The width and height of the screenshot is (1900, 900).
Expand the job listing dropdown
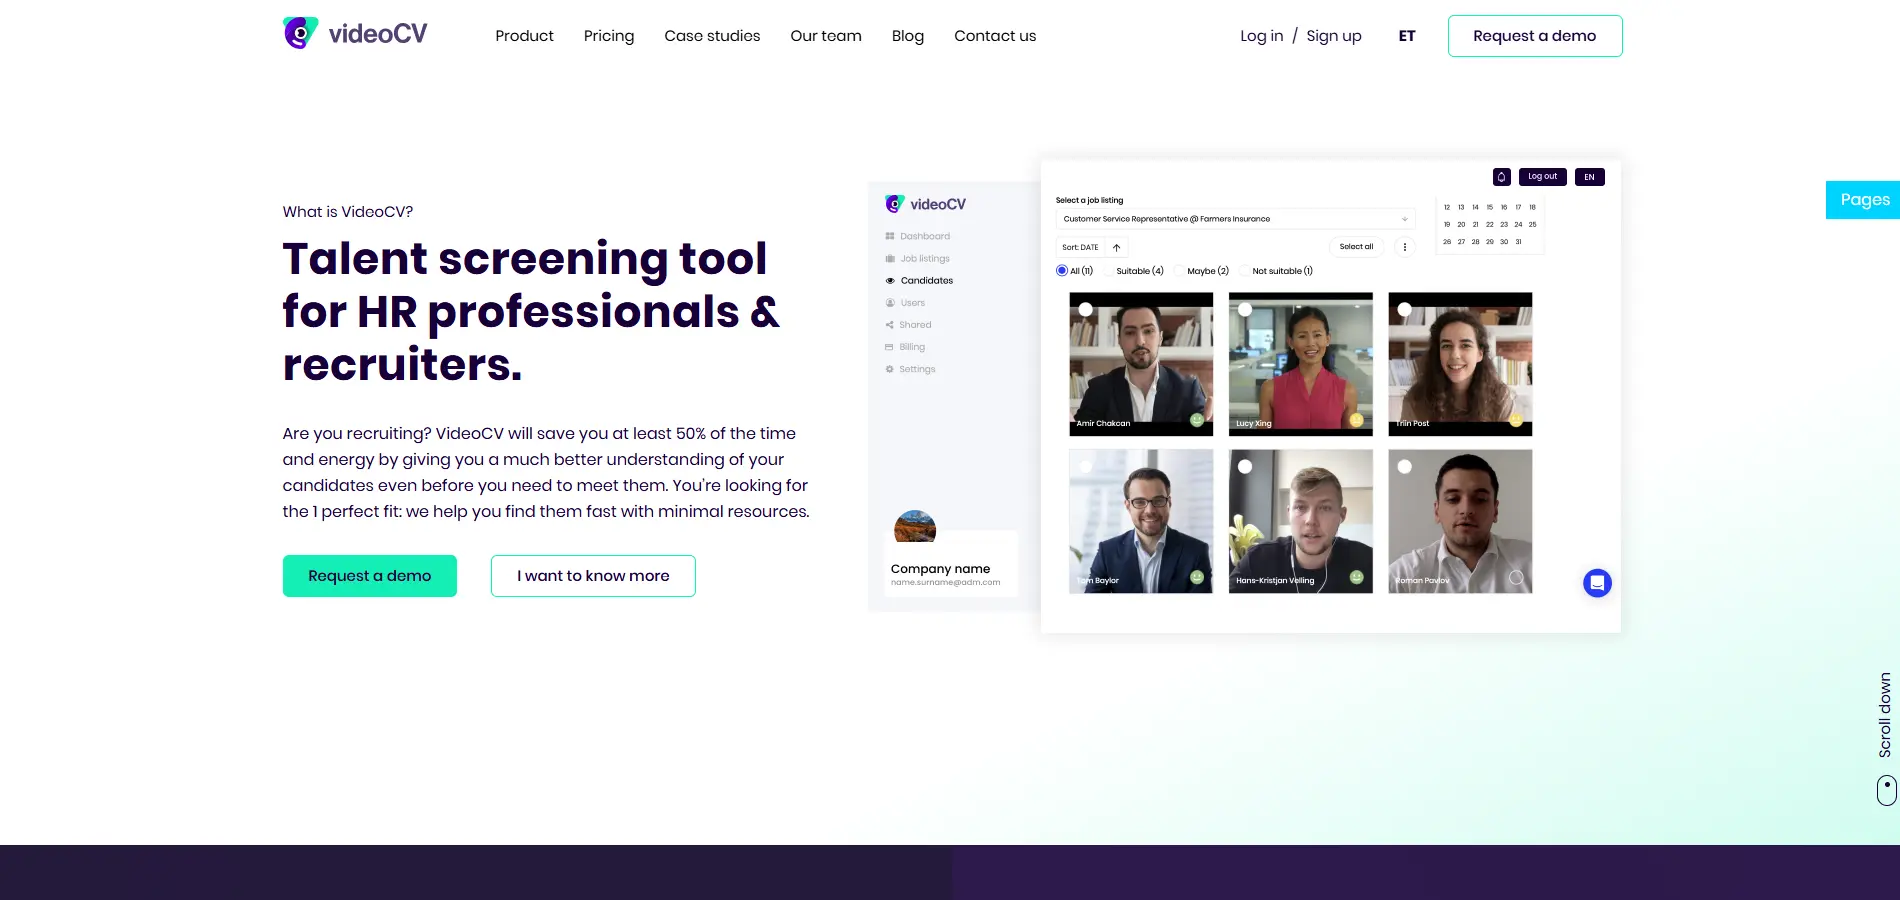(x=1235, y=219)
